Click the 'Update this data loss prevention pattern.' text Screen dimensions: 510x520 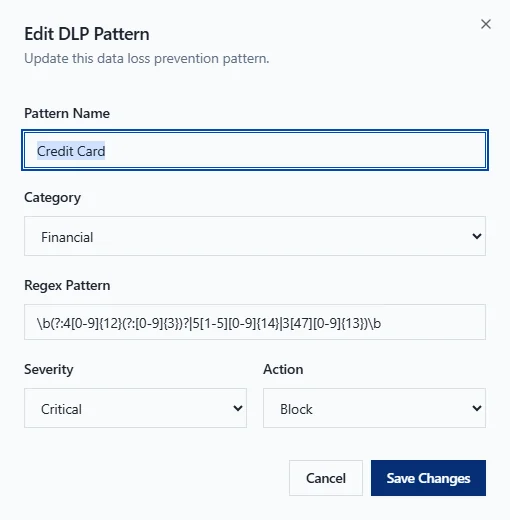coord(147,59)
